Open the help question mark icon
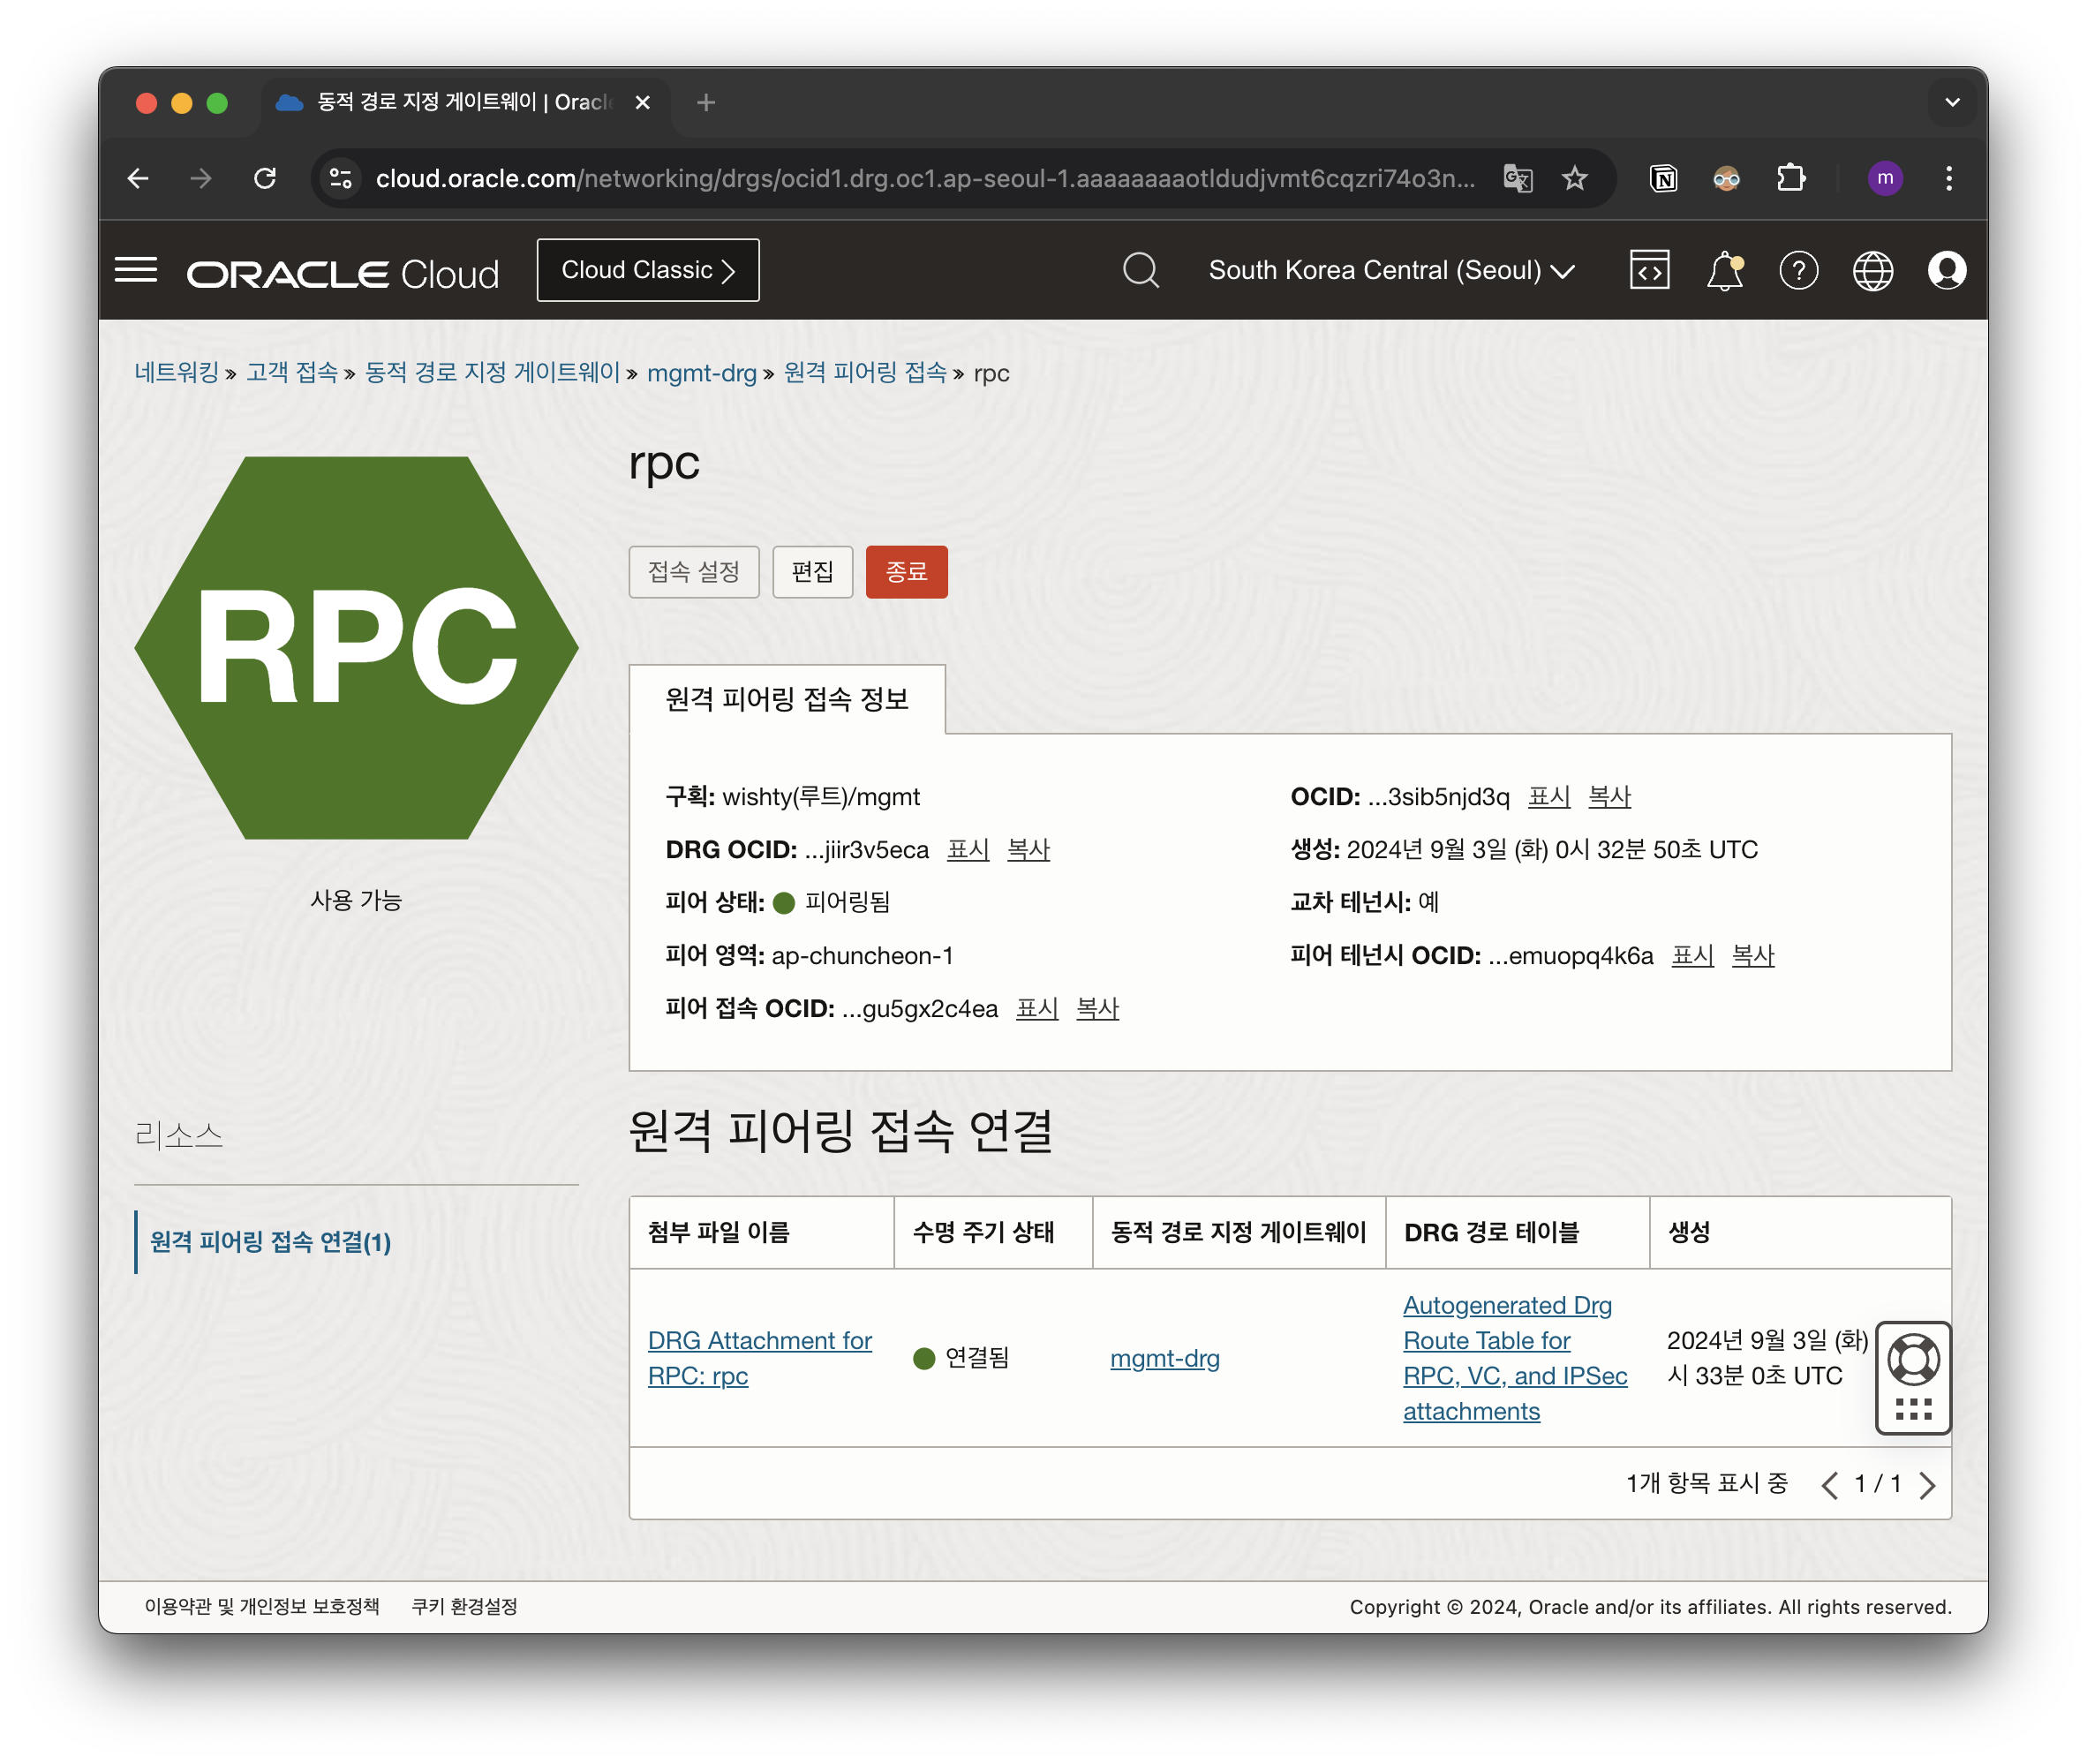The image size is (2087, 1764). click(x=1798, y=270)
